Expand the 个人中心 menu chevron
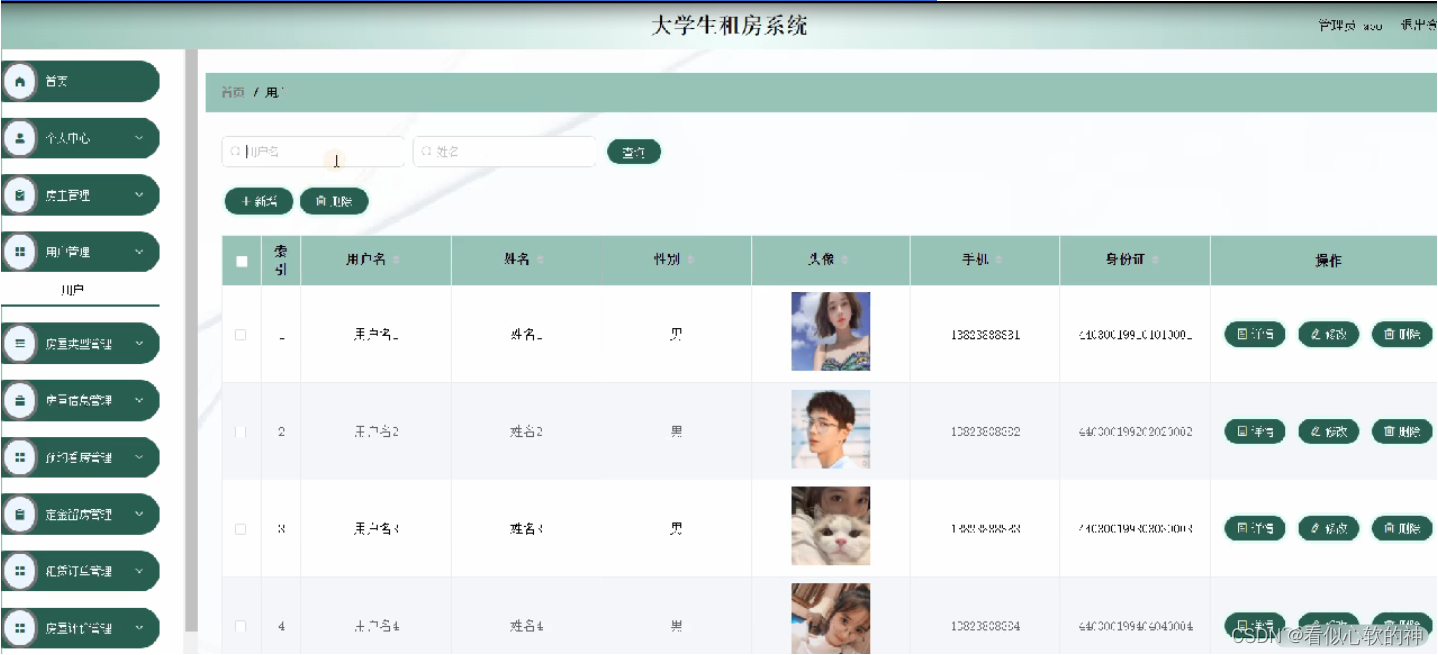 click(139, 138)
